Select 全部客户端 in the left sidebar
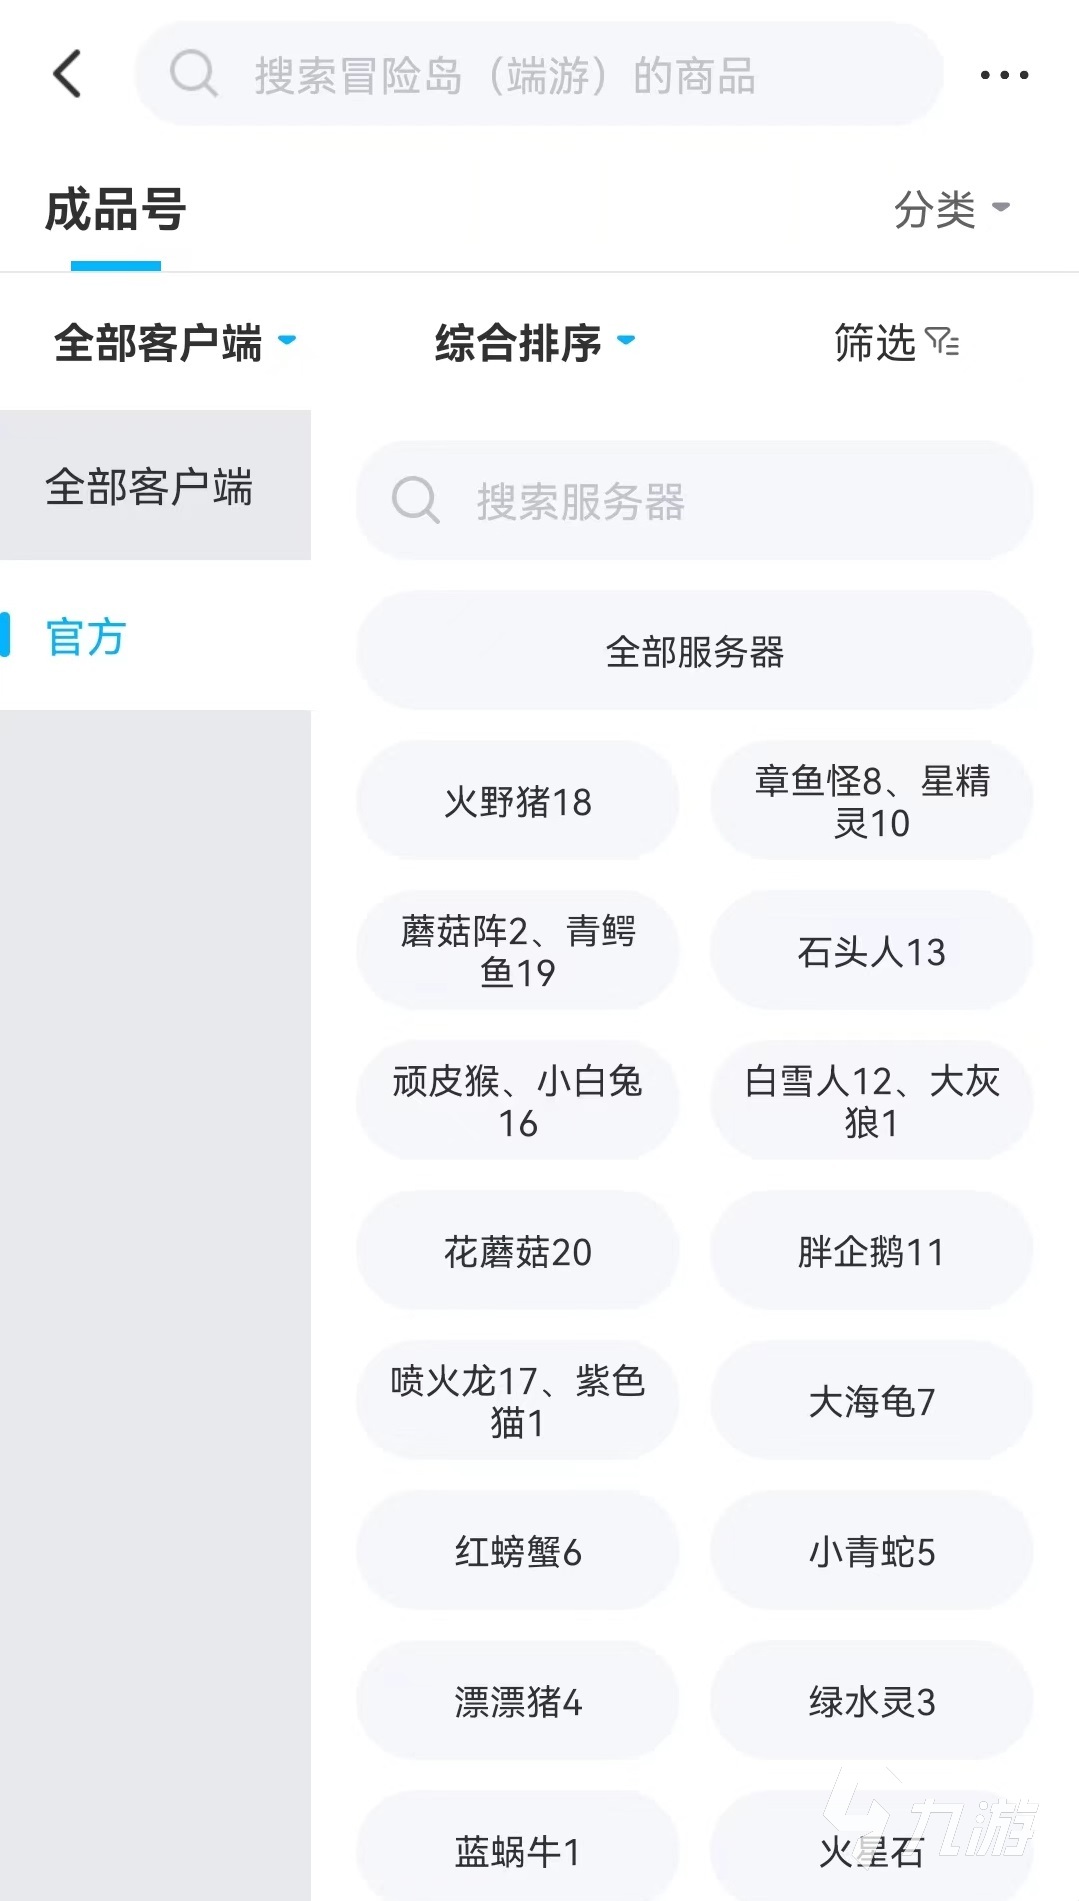This screenshot has width=1079, height=1901. tap(150, 486)
